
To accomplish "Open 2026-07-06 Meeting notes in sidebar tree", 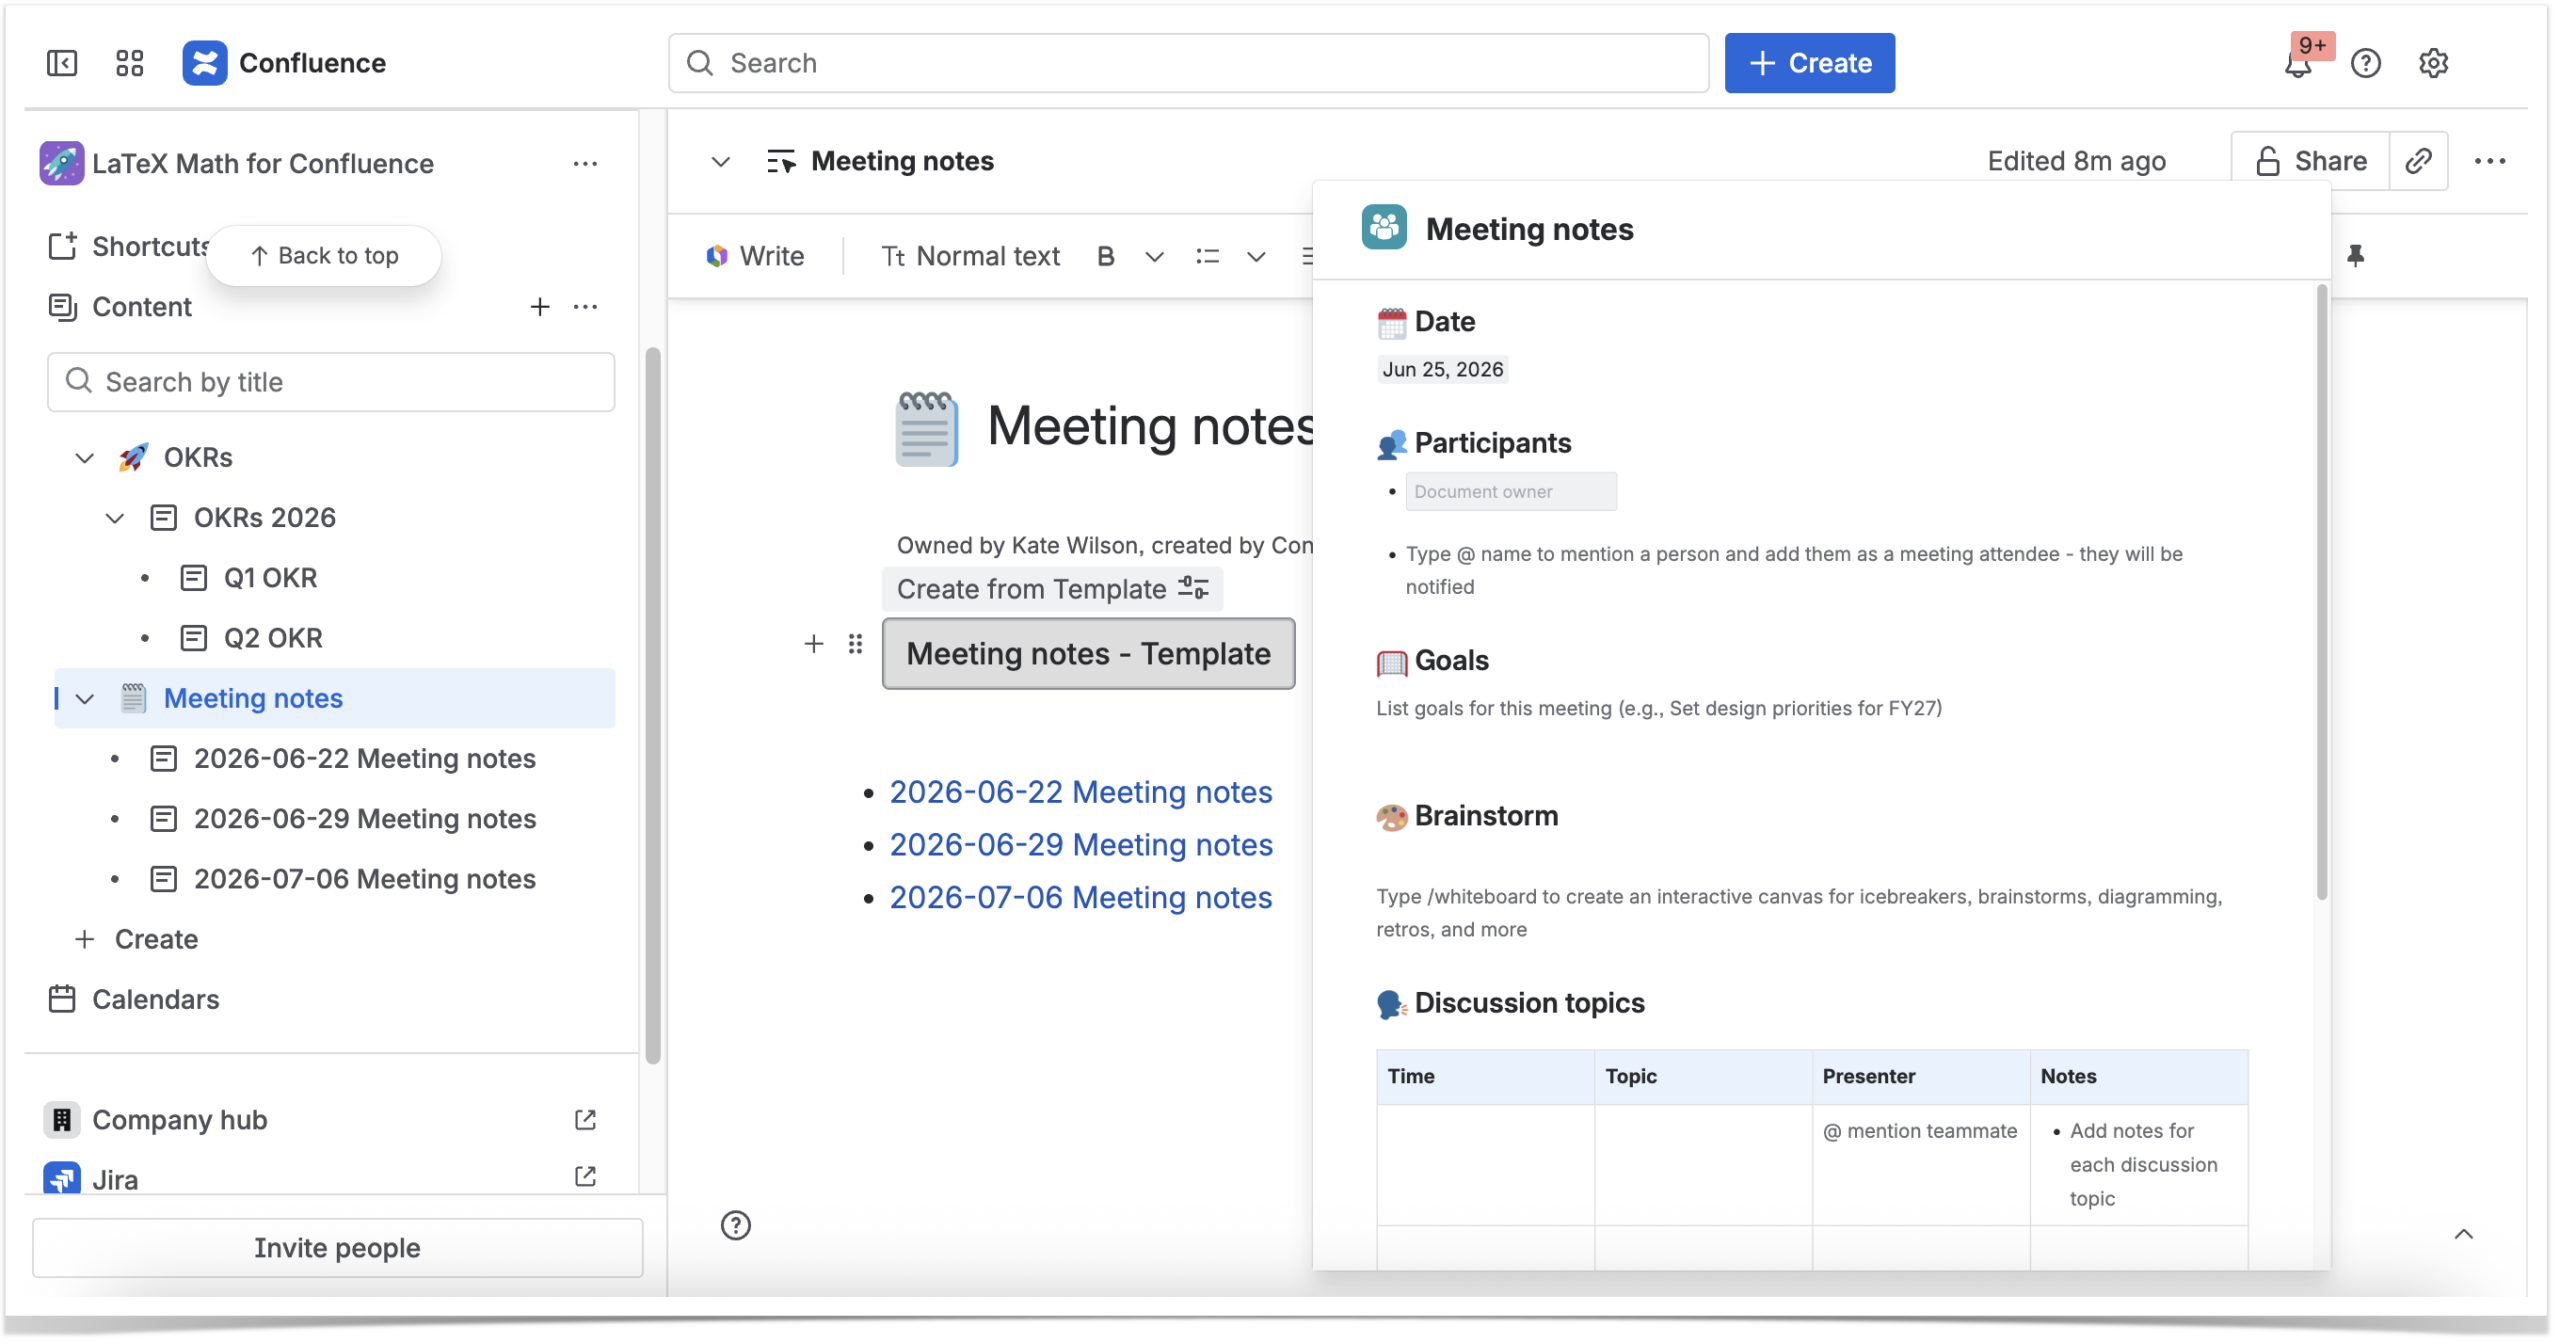I will click(x=365, y=879).
